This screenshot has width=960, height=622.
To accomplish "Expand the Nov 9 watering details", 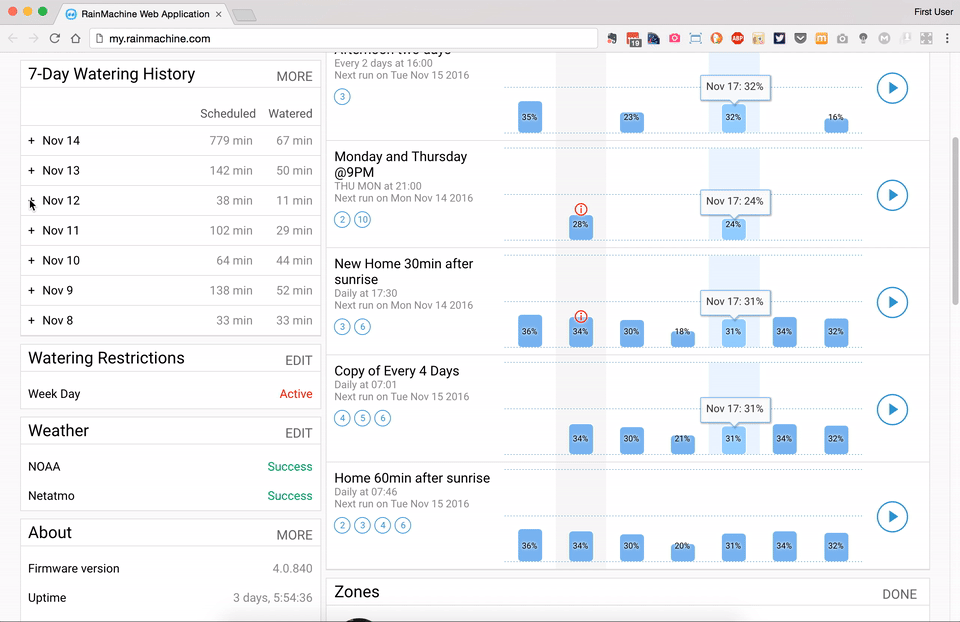I will tap(32, 291).
